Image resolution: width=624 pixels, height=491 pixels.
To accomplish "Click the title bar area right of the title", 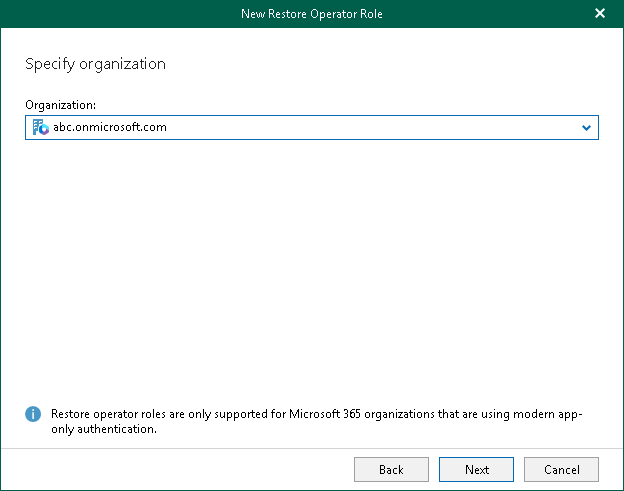I will coord(490,14).
